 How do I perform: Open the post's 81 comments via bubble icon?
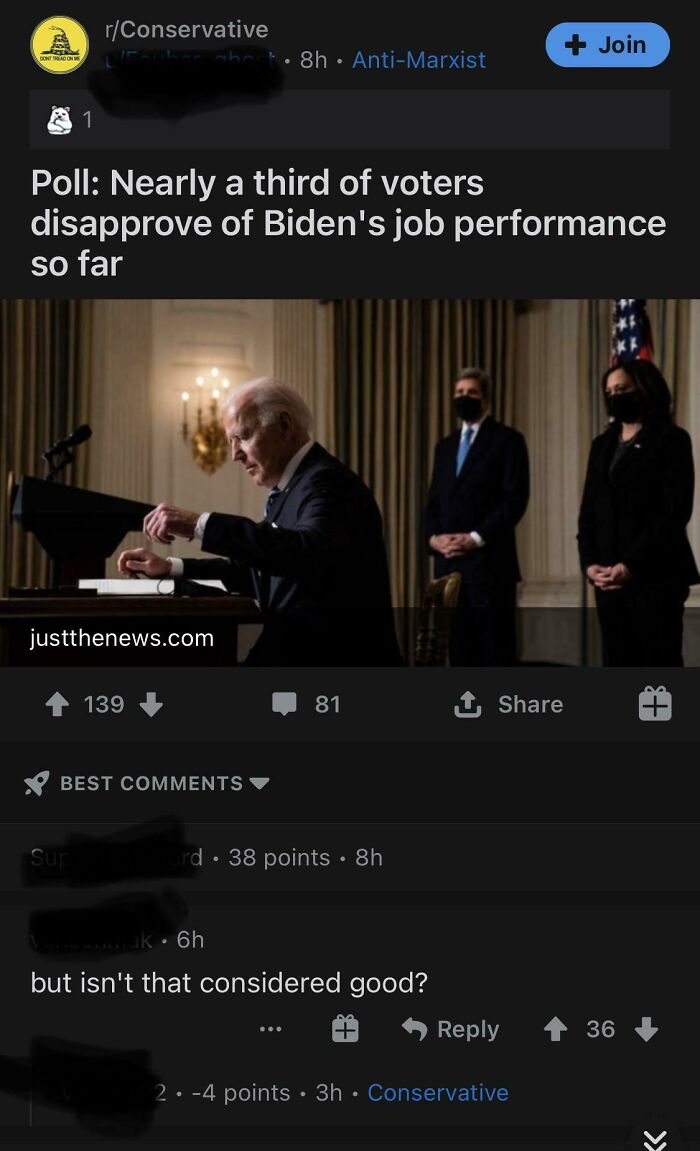[284, 704]
